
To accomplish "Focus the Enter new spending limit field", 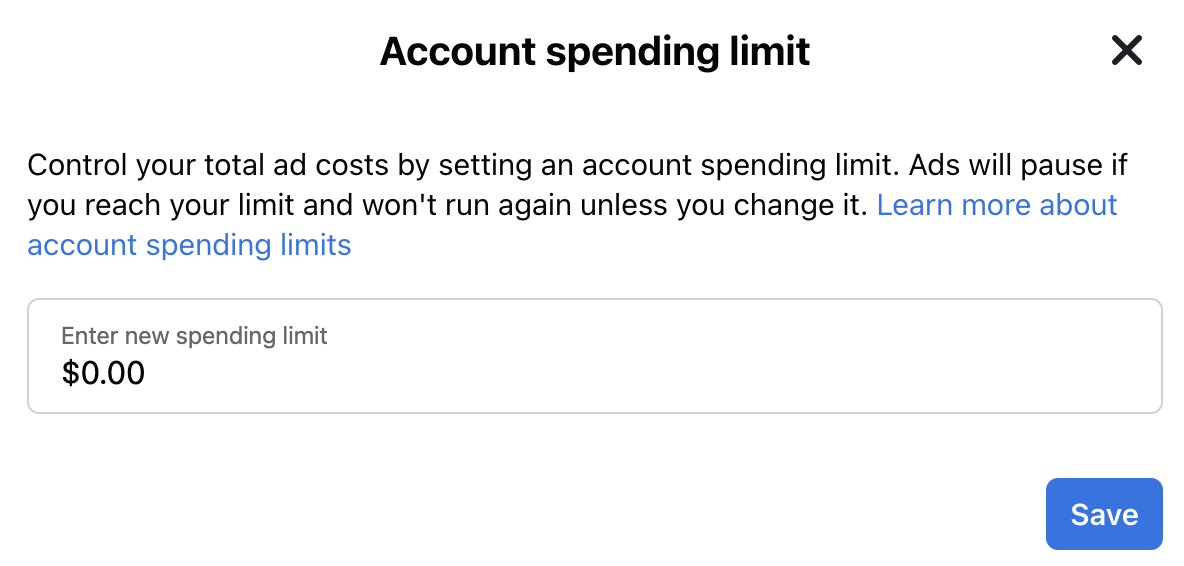I will (x=594, y=356).
